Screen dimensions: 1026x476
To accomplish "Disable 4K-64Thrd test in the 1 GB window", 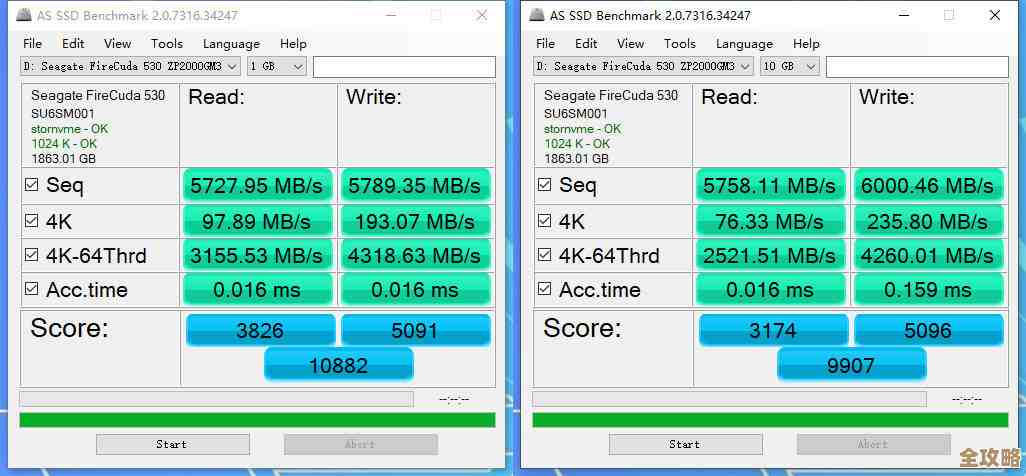I will (x=32, y=255).
